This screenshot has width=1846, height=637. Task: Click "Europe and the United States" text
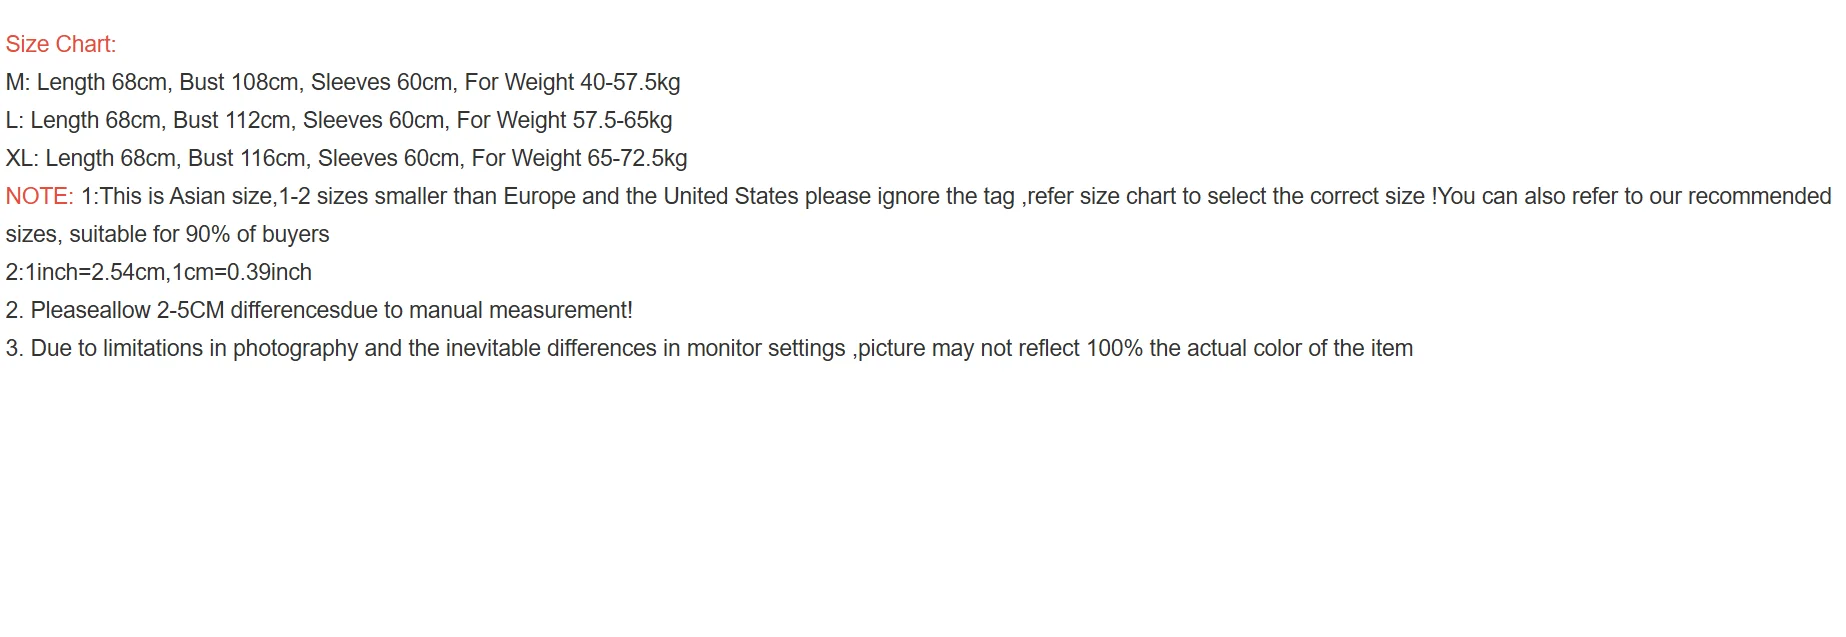651,196
